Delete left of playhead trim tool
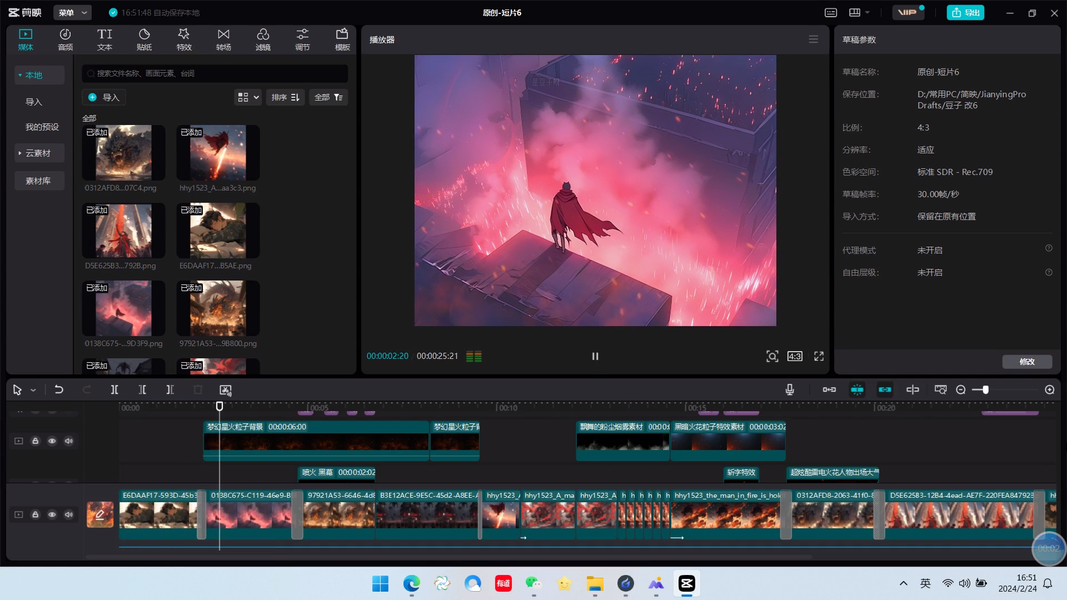Viewport: 1067px width, 600px height. tap(142, 390)
